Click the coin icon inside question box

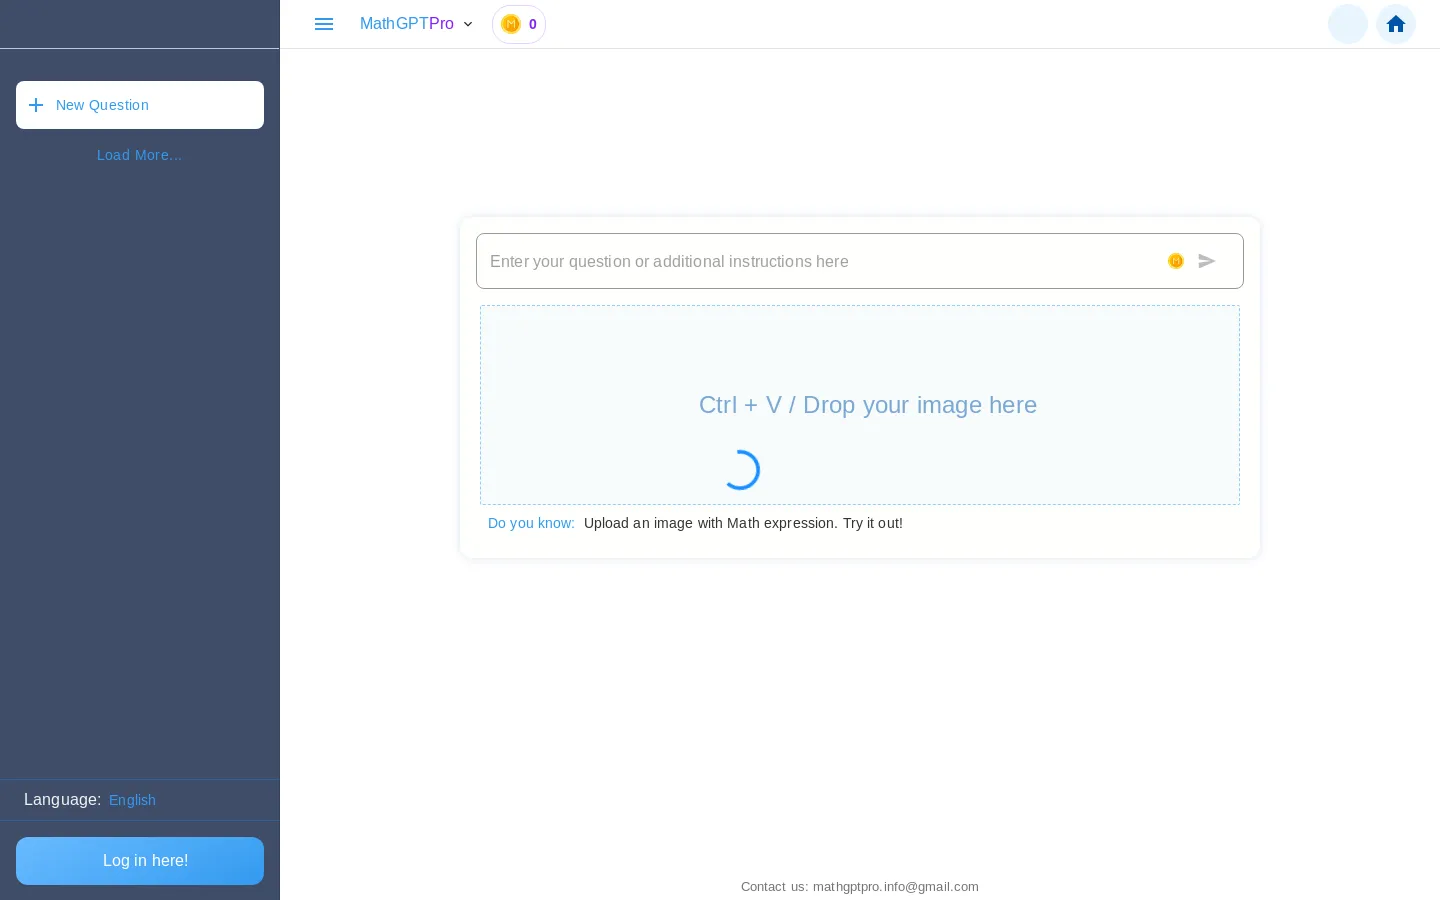[1176, 261]
